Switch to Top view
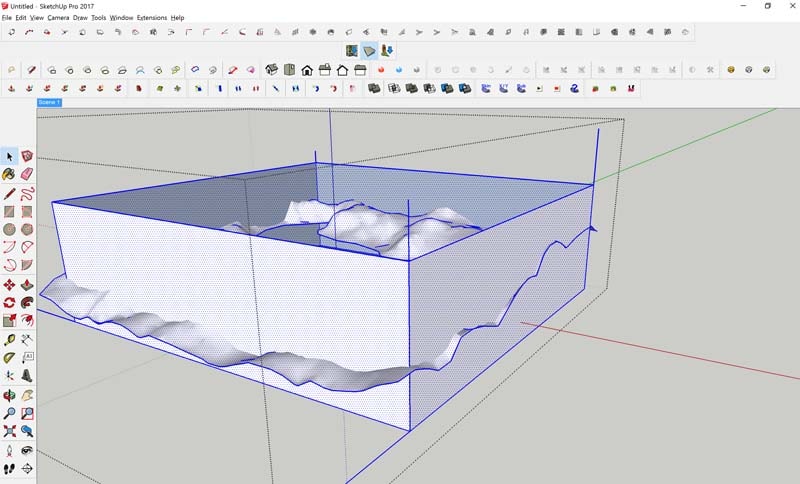Screen dimensions: 800x484 coord(289,70)
